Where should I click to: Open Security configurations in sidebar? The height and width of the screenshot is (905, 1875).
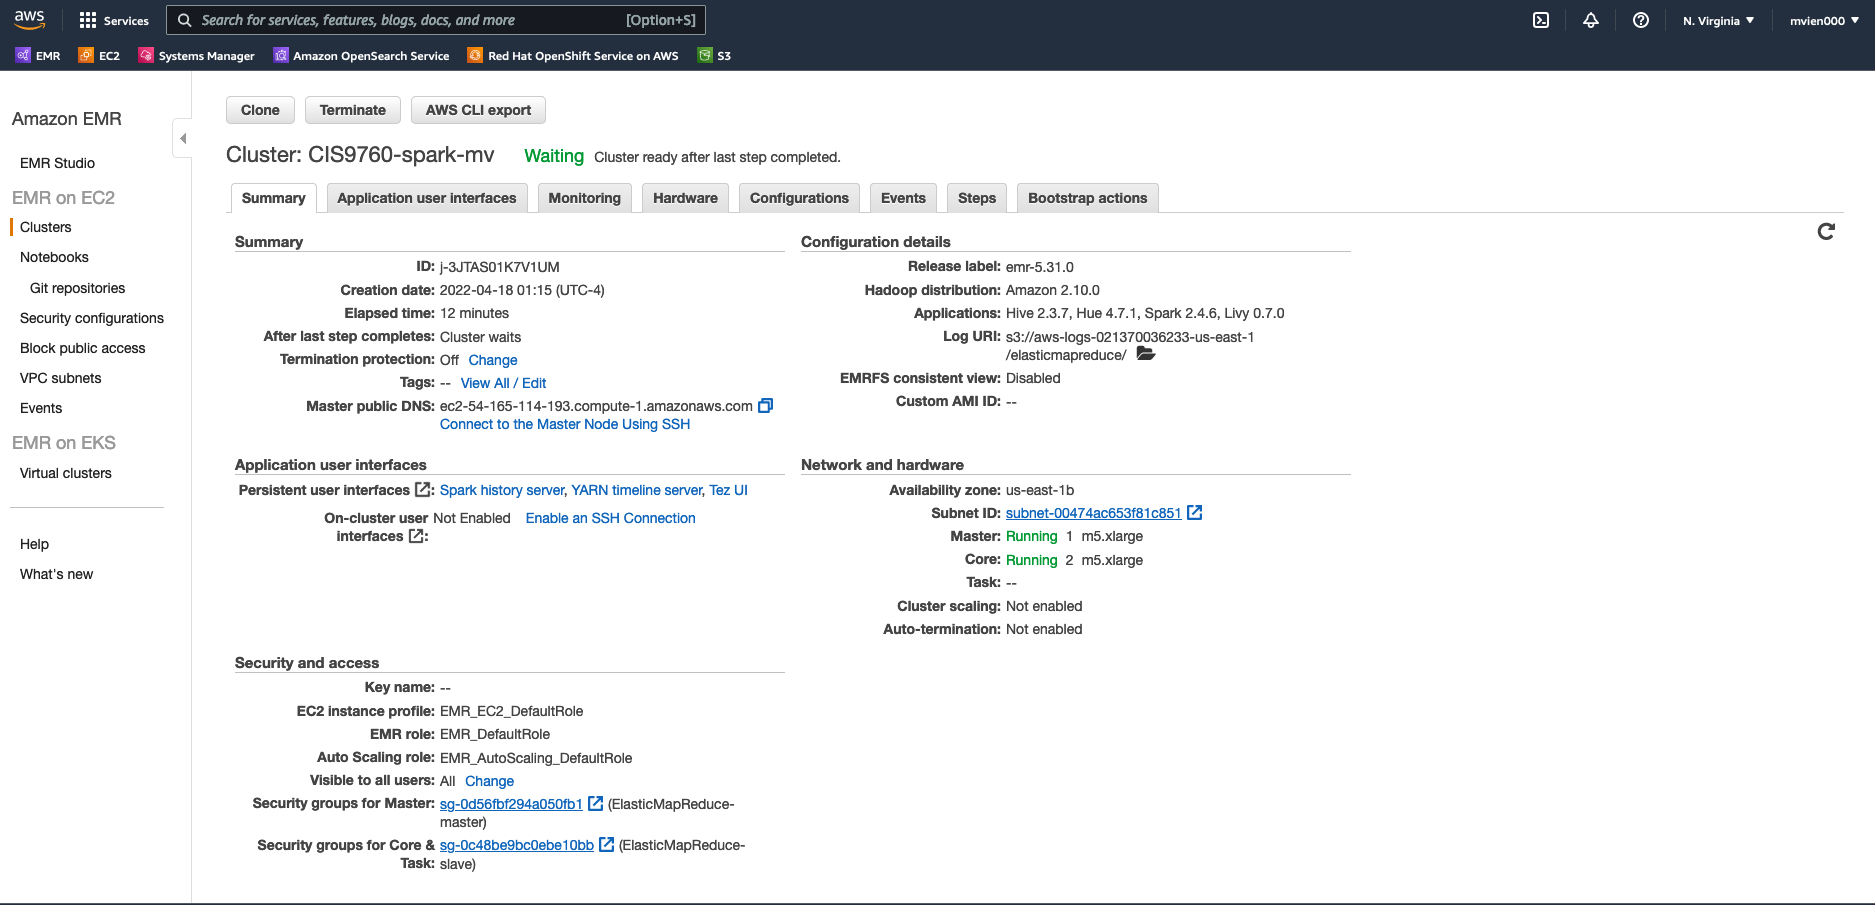[x=92, y=318]
